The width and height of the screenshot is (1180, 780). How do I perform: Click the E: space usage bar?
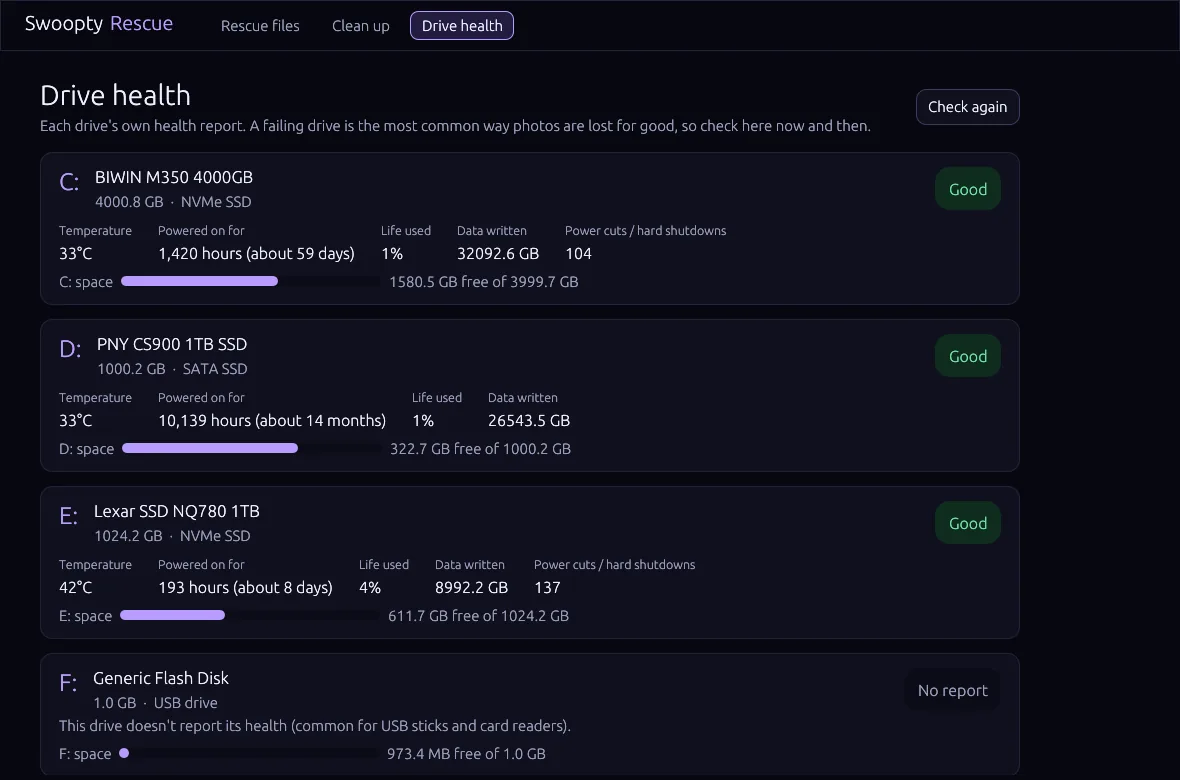250,616
